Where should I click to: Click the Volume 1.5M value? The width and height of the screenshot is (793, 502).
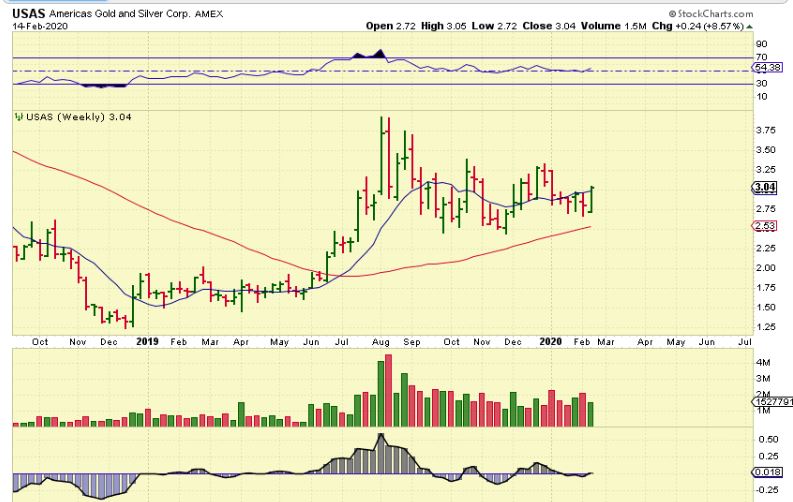[x=613, y=26]
